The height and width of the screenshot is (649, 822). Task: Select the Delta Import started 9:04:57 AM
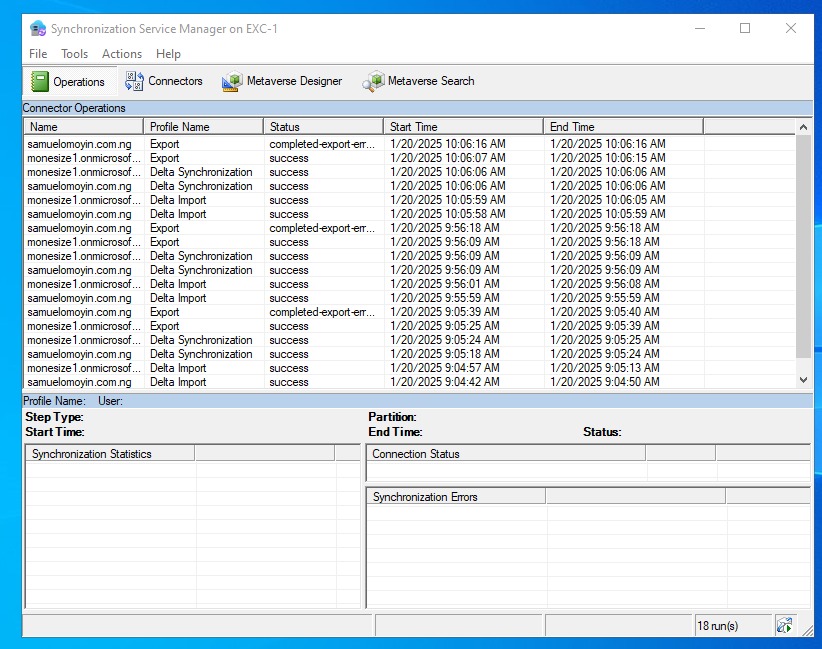pos(409,368)
